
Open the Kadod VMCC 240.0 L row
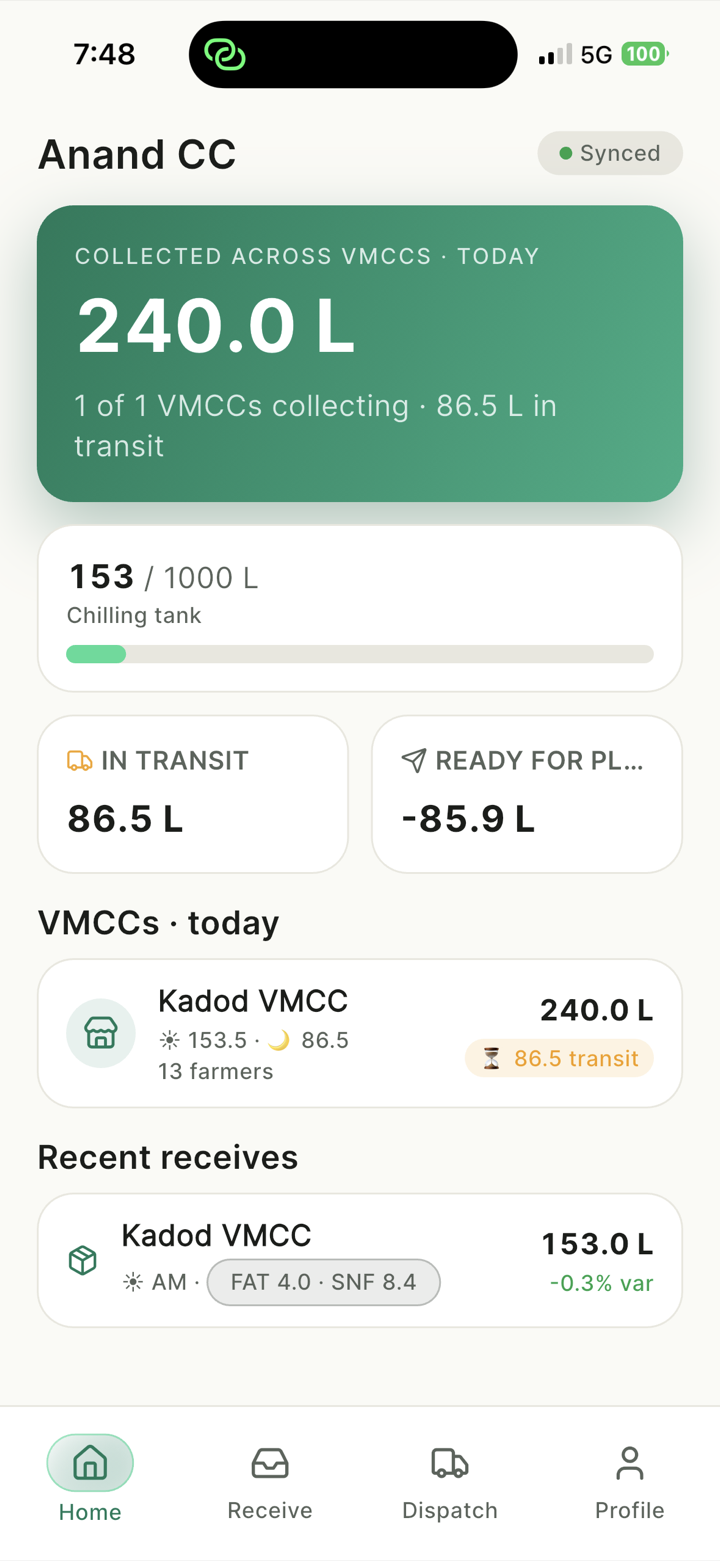(360, 1033)
